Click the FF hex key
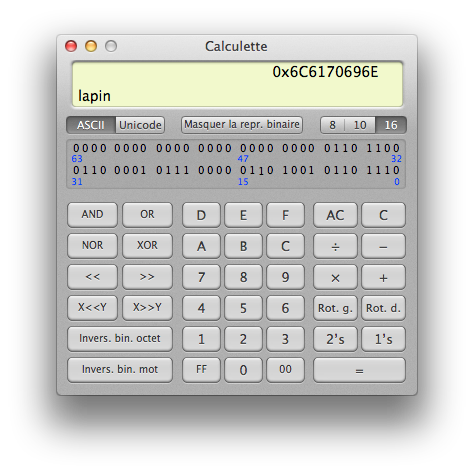This screenshot has height=474, width=474. [x=201, y=370]
